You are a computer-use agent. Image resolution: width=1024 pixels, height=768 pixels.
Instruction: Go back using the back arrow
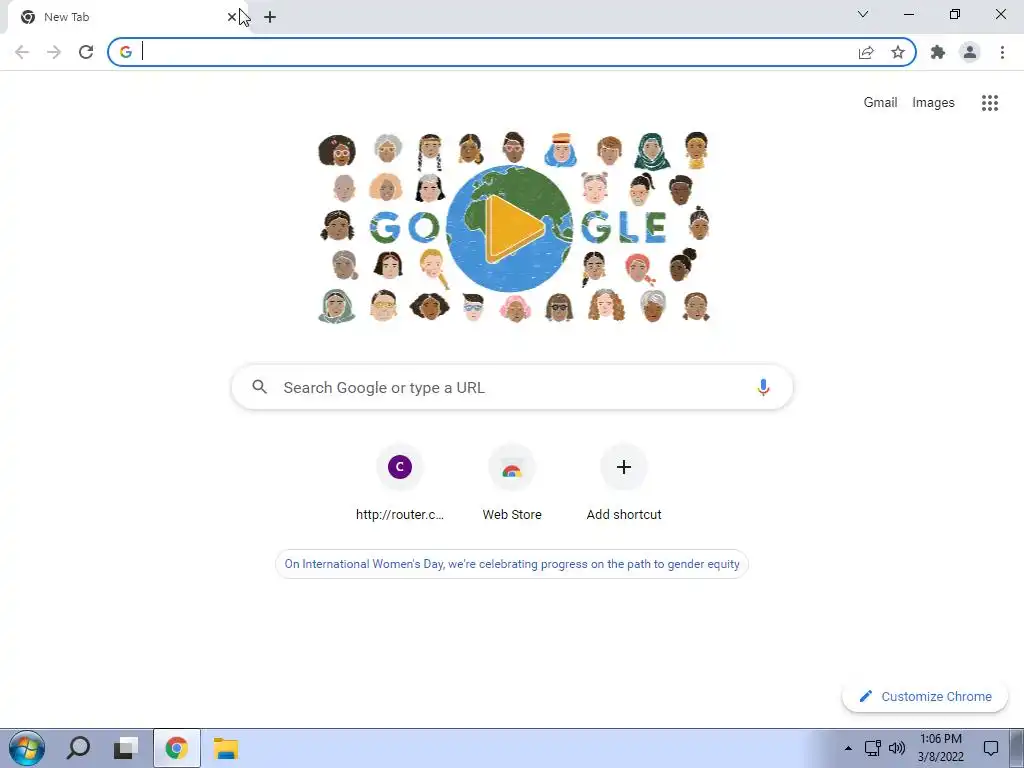(22, 52)
